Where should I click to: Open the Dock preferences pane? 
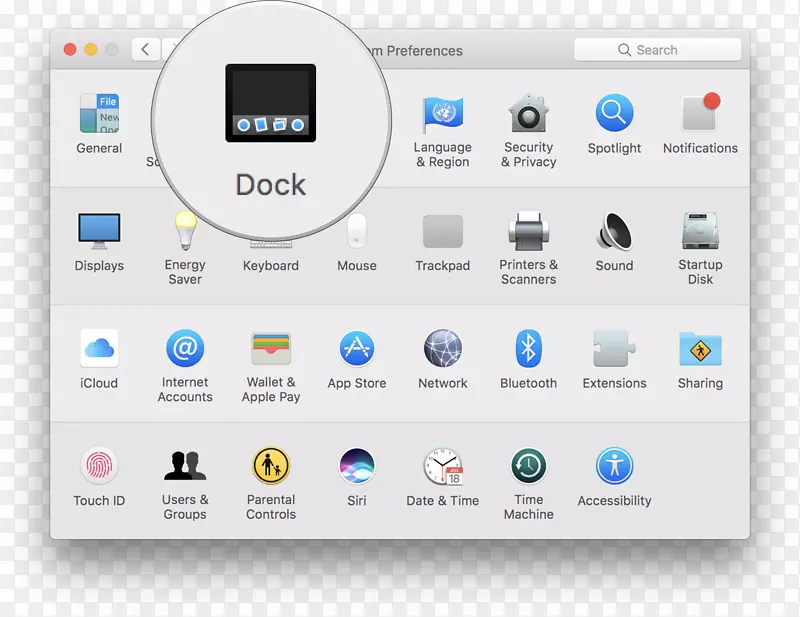270,105
